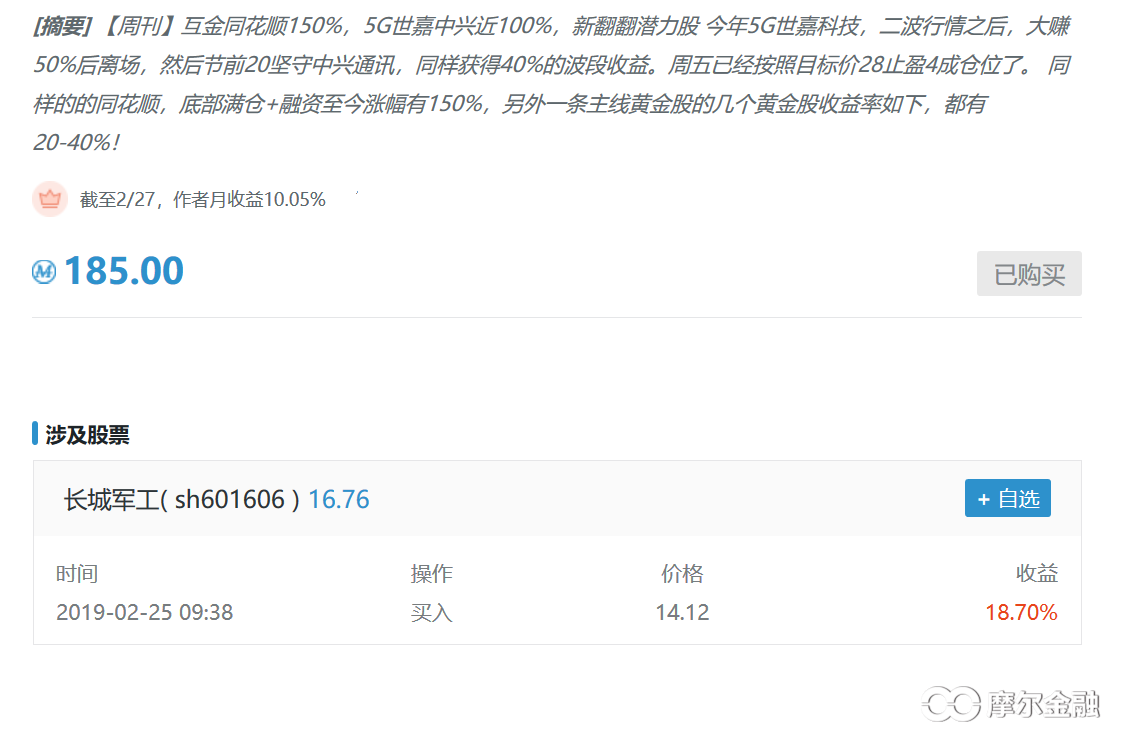Click the 价格 column header
The height and width of the screenshot is (747, 1122).
(x=682, y=574)
